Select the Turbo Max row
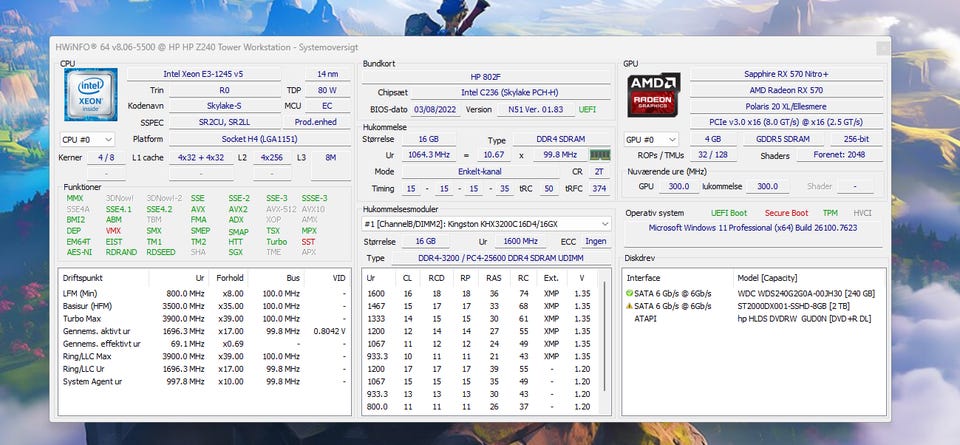960x445 pixels. coord(205,319)
